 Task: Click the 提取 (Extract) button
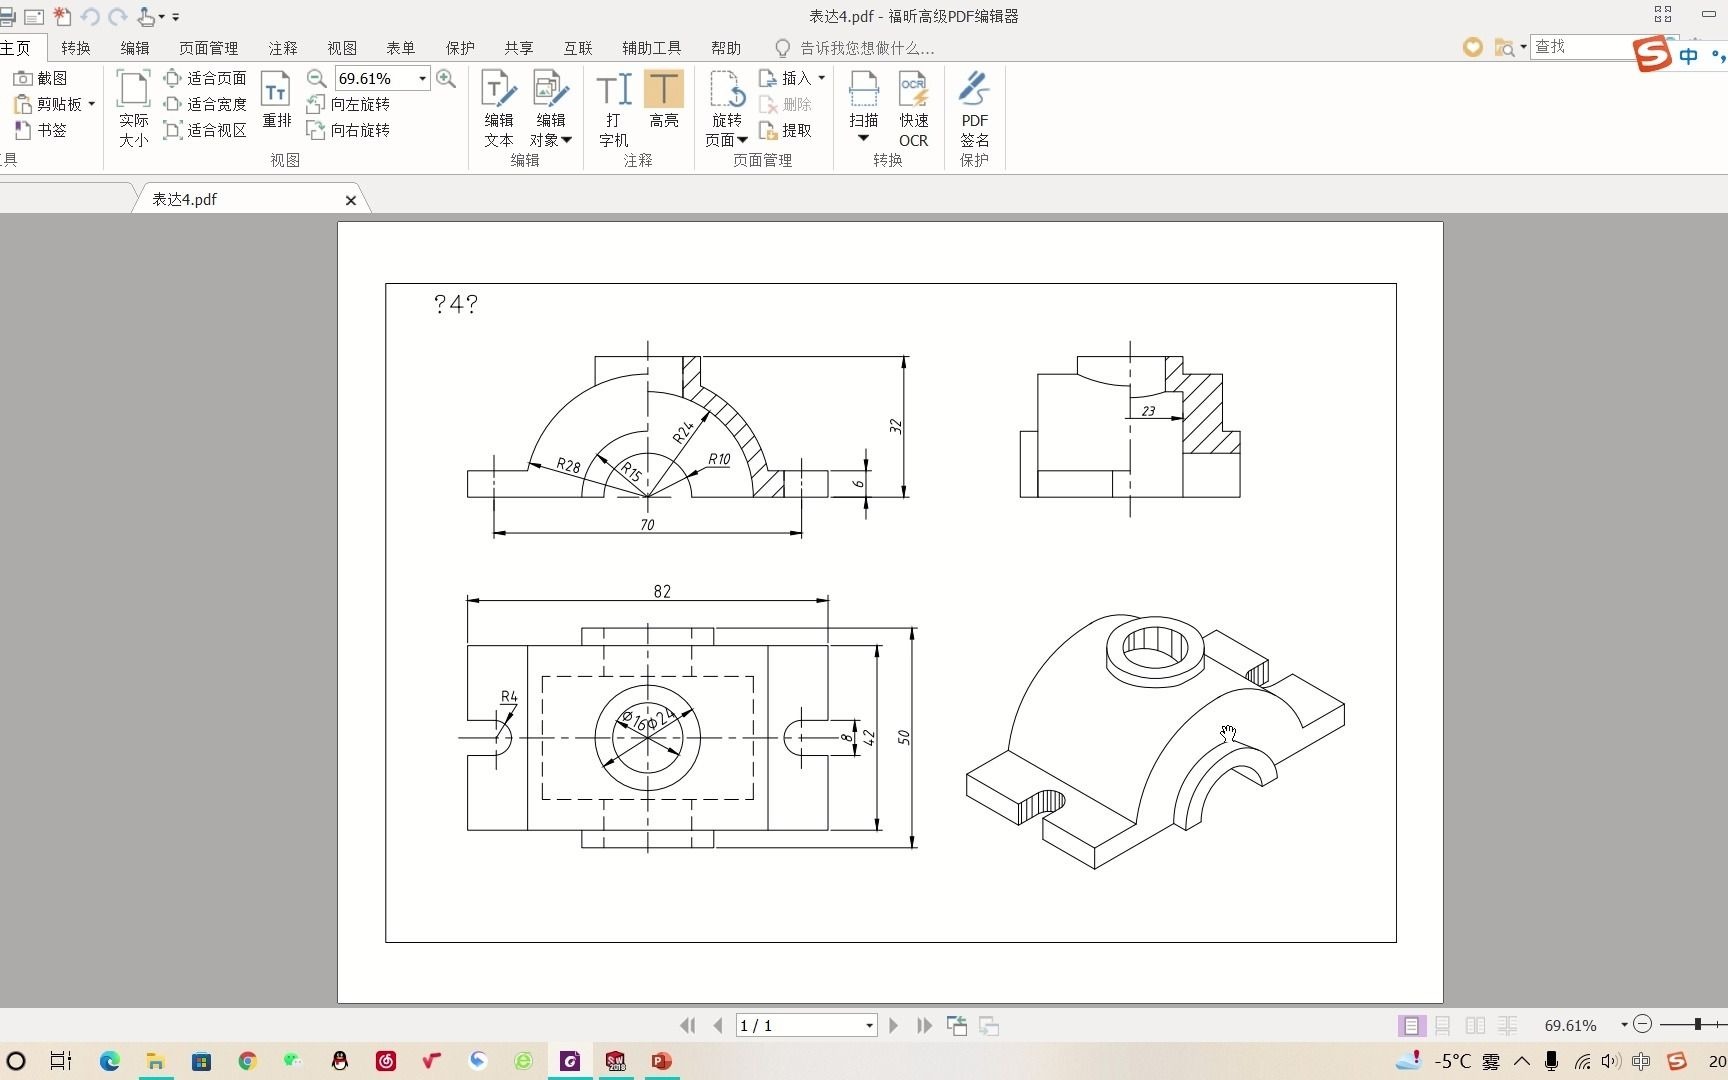[x=789, y=130]
